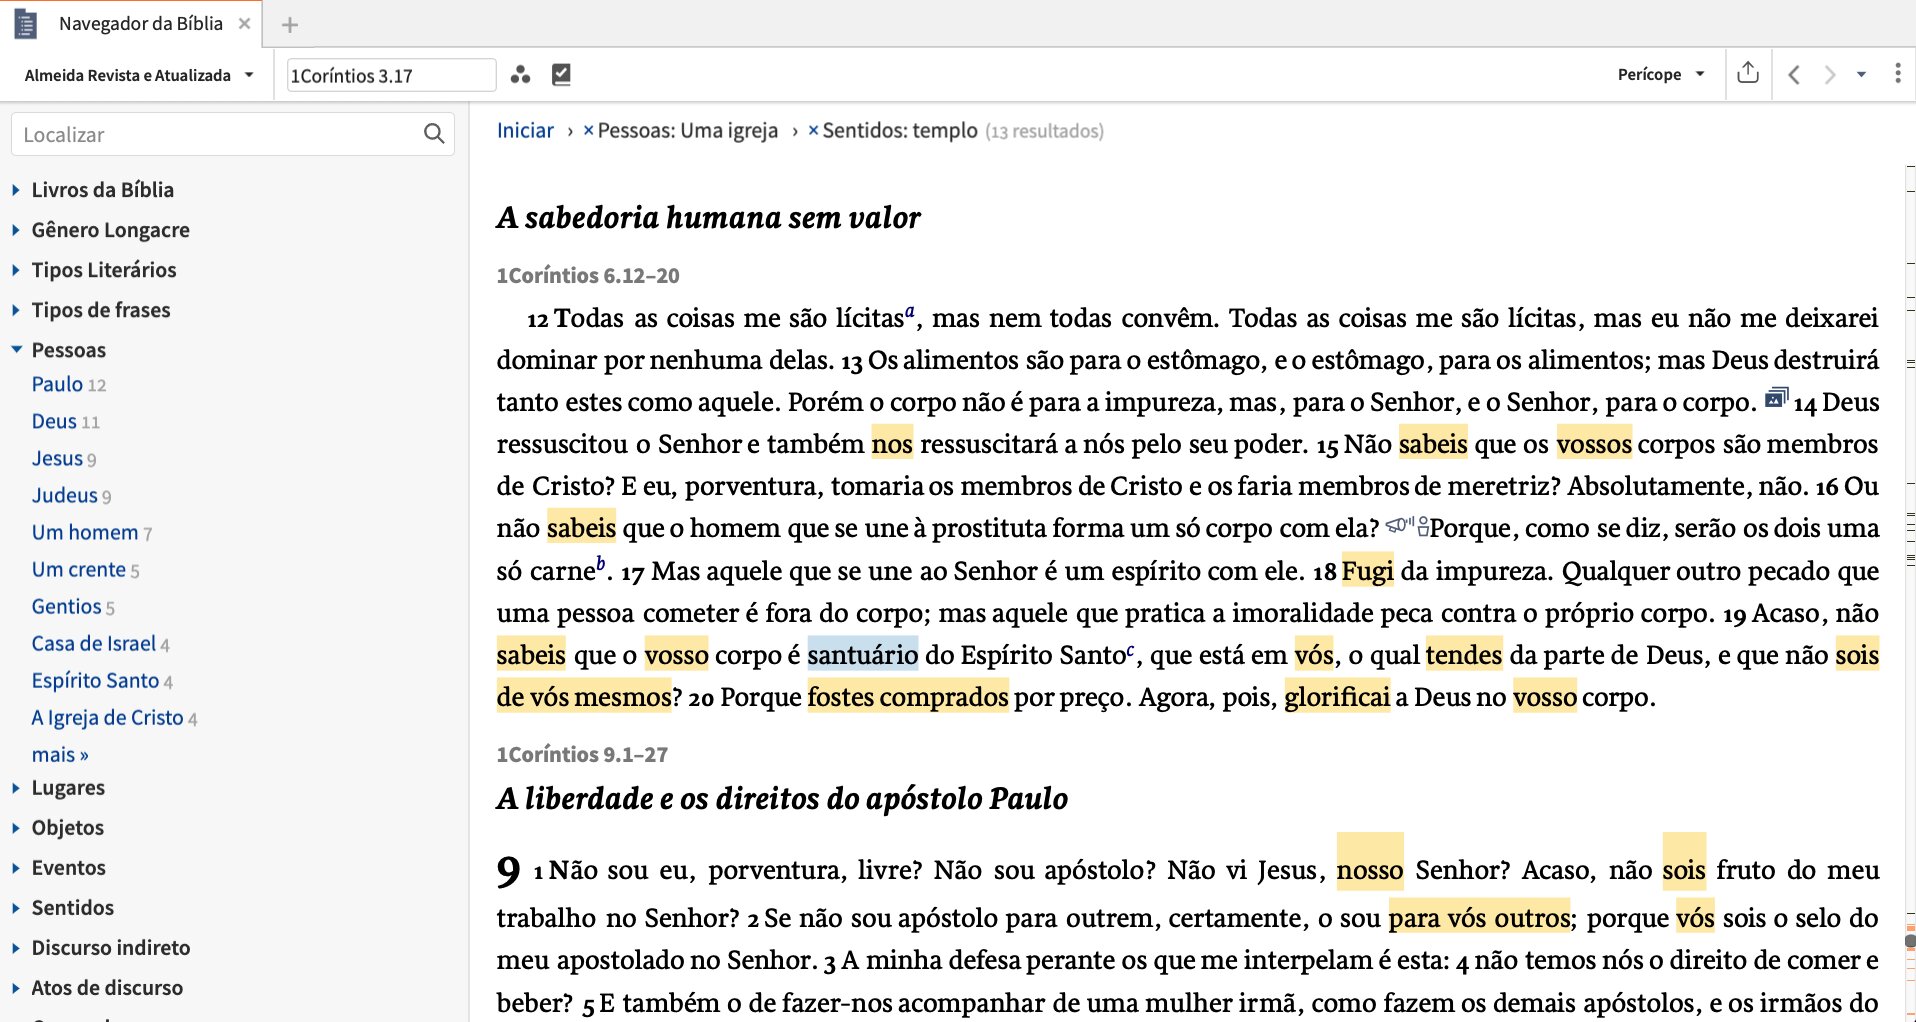Image resolution: width=1916 pixels, height=1022 pixels.
Task: Filter by Deus facet
Action: [54, 421]
